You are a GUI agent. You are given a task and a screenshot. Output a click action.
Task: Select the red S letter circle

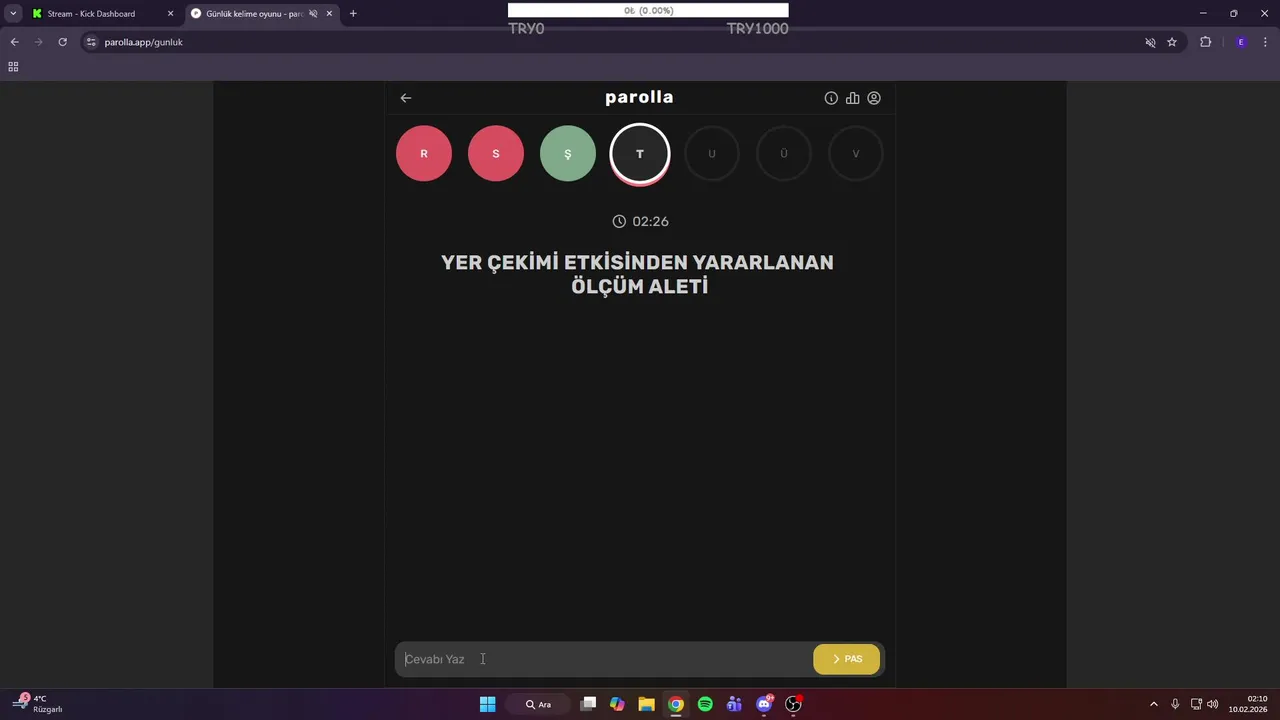point(496,154)
